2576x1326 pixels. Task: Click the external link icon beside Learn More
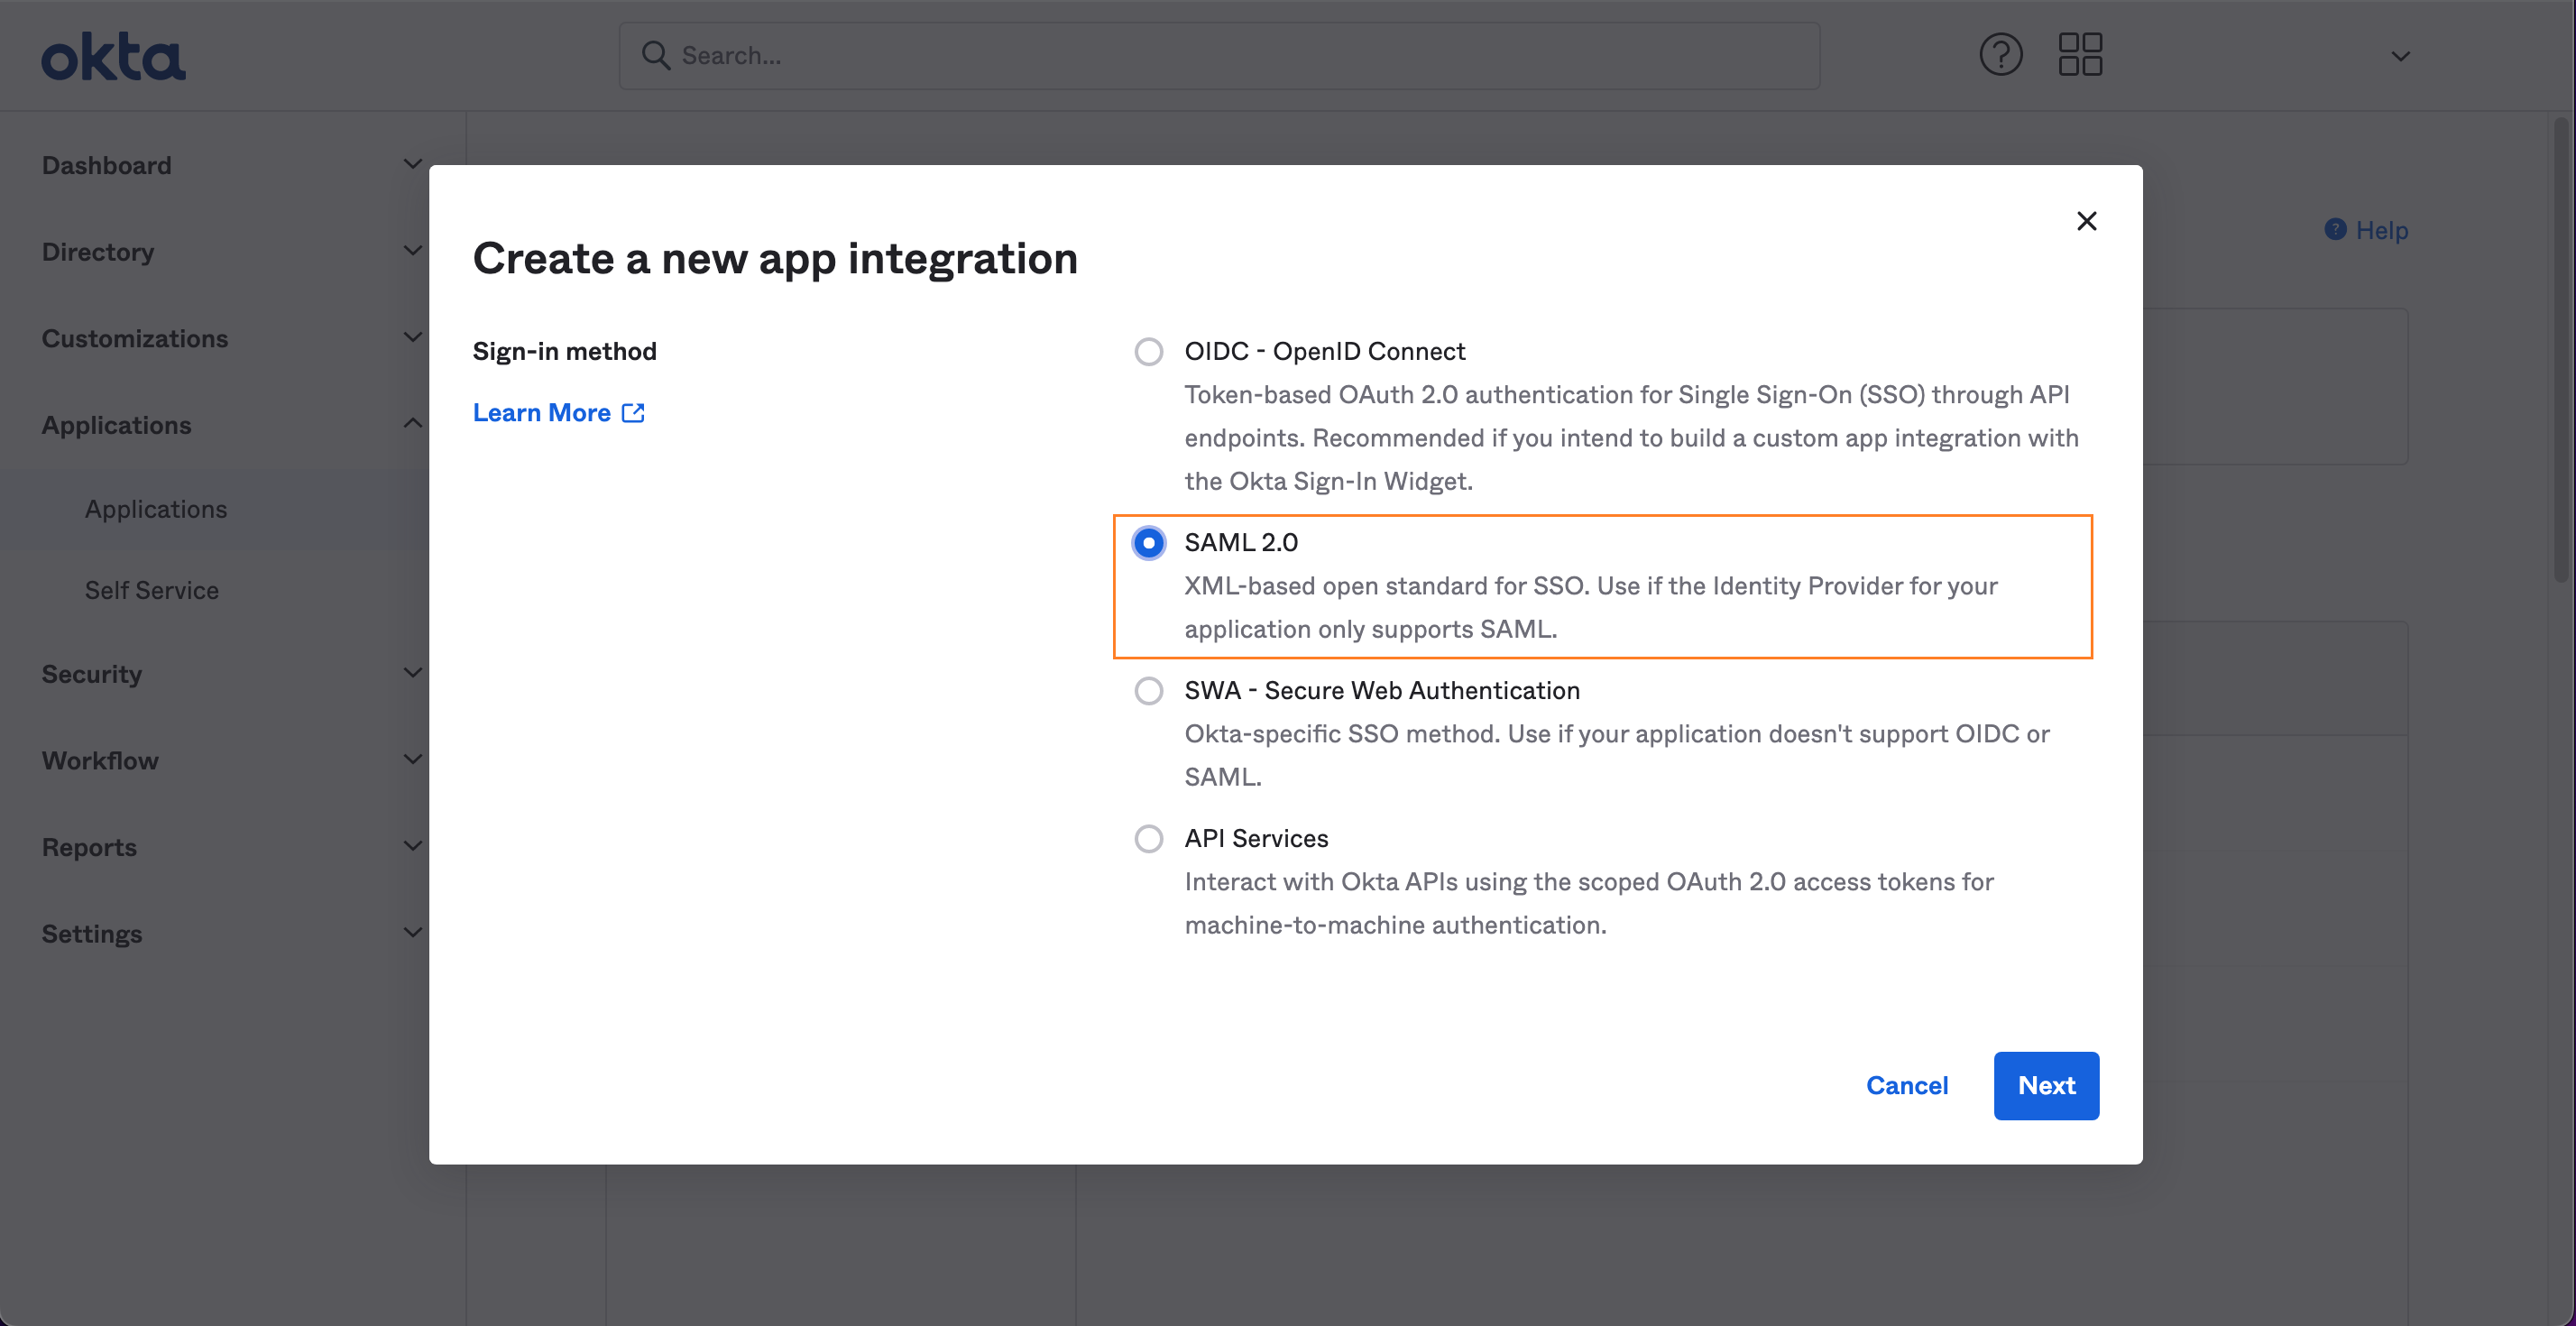(633, 412)
